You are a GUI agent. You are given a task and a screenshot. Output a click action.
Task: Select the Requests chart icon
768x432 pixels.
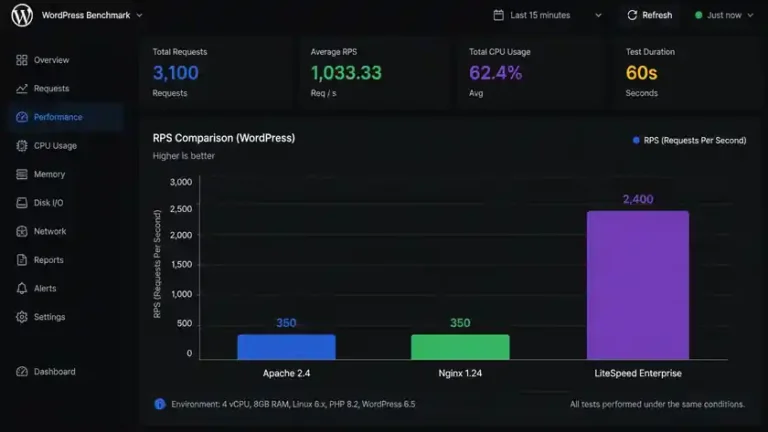pyautogui.click(x=22, y=89)
